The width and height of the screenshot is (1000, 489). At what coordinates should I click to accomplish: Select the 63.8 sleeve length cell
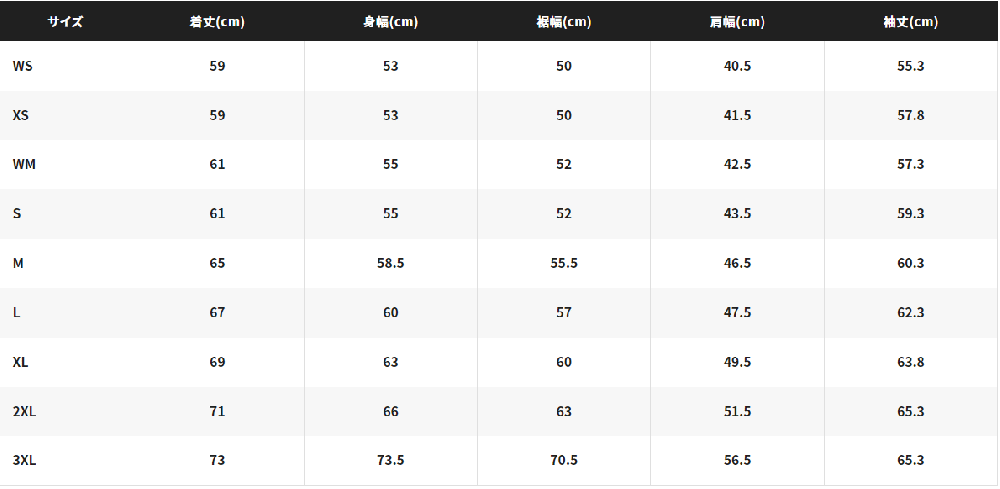point(911,362)
